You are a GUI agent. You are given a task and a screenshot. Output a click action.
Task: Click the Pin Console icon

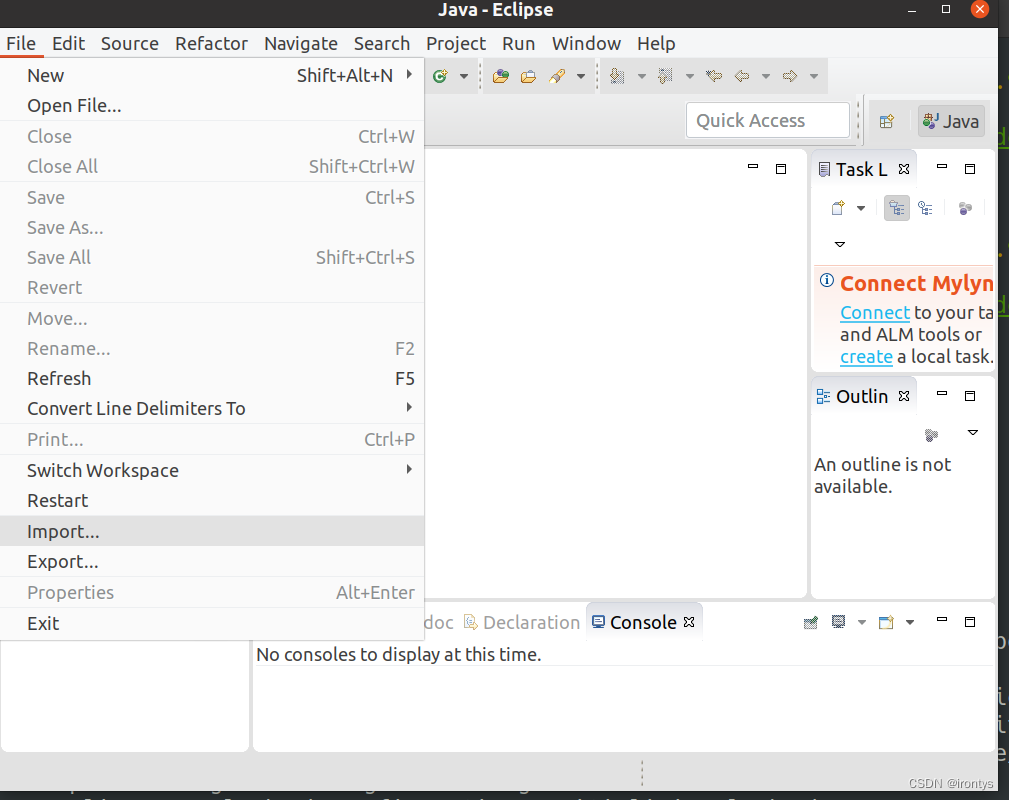coord(811,622)
